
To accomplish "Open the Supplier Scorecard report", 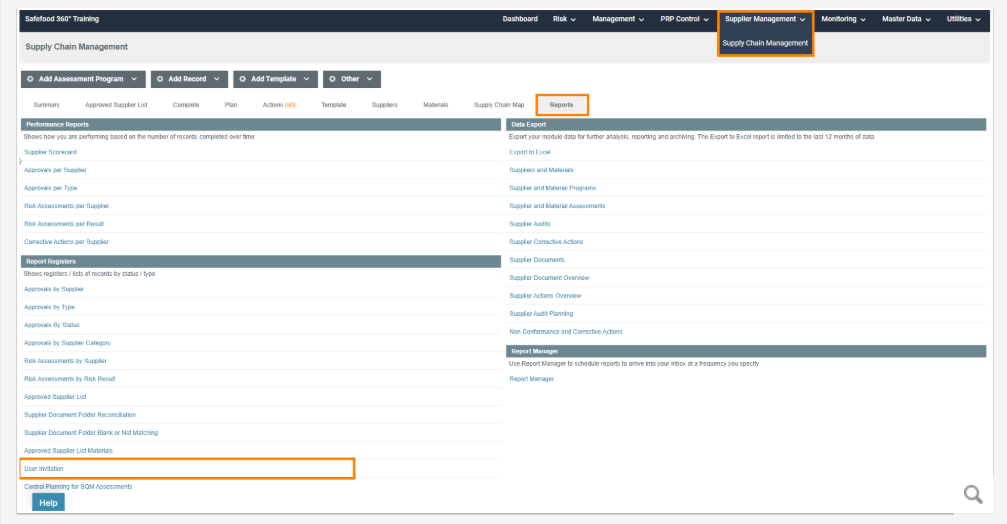I will [50, 152].
